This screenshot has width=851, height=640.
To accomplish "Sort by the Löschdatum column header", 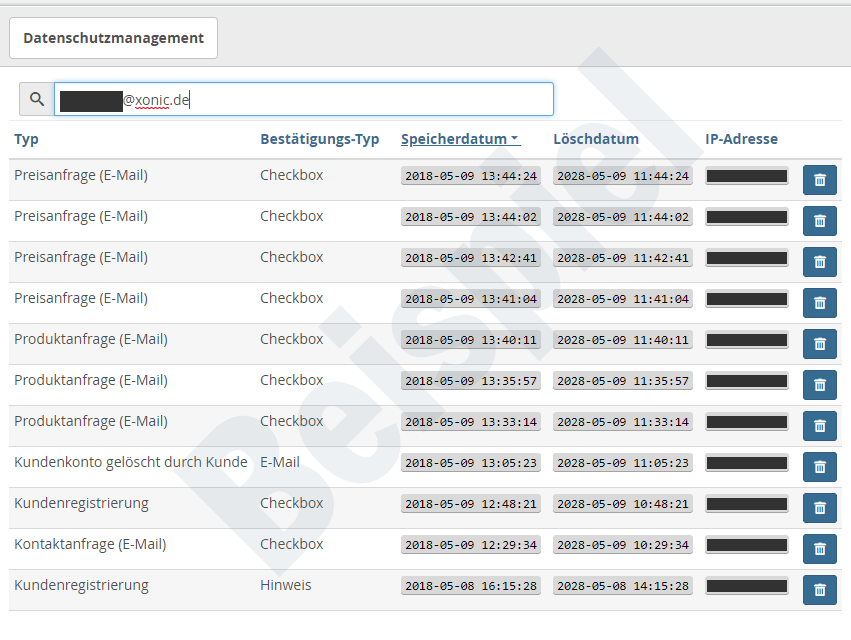I will pyautogui.click(x=596, y=139).
